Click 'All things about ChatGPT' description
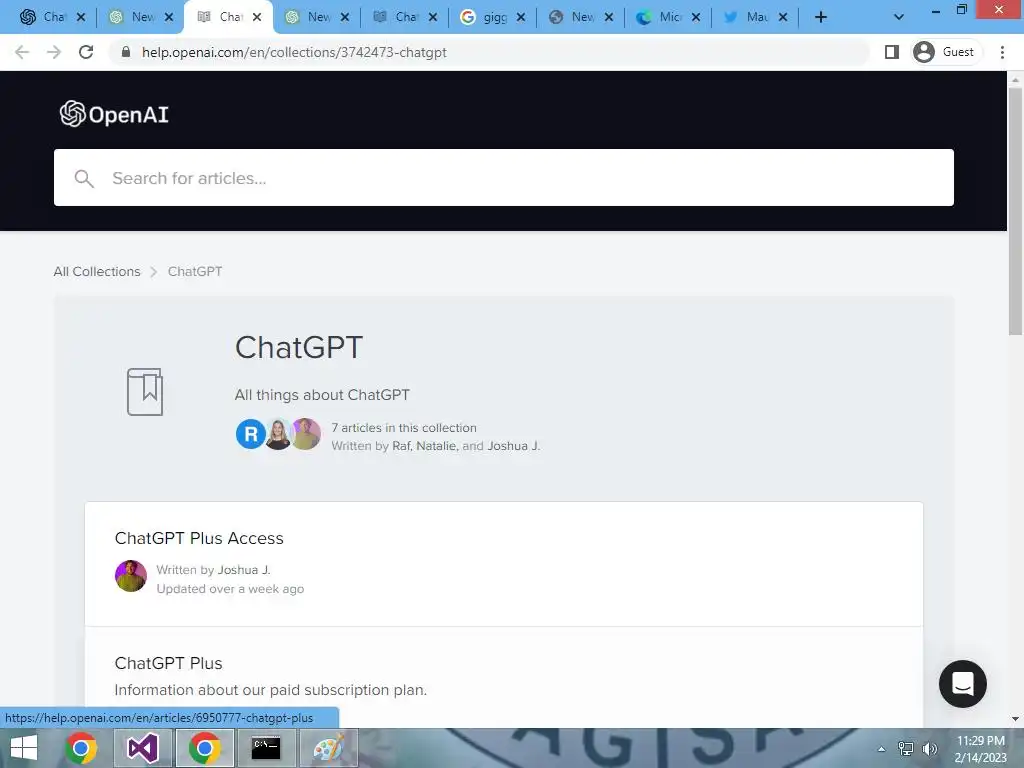1024x768 pixels. pos(322,395)
